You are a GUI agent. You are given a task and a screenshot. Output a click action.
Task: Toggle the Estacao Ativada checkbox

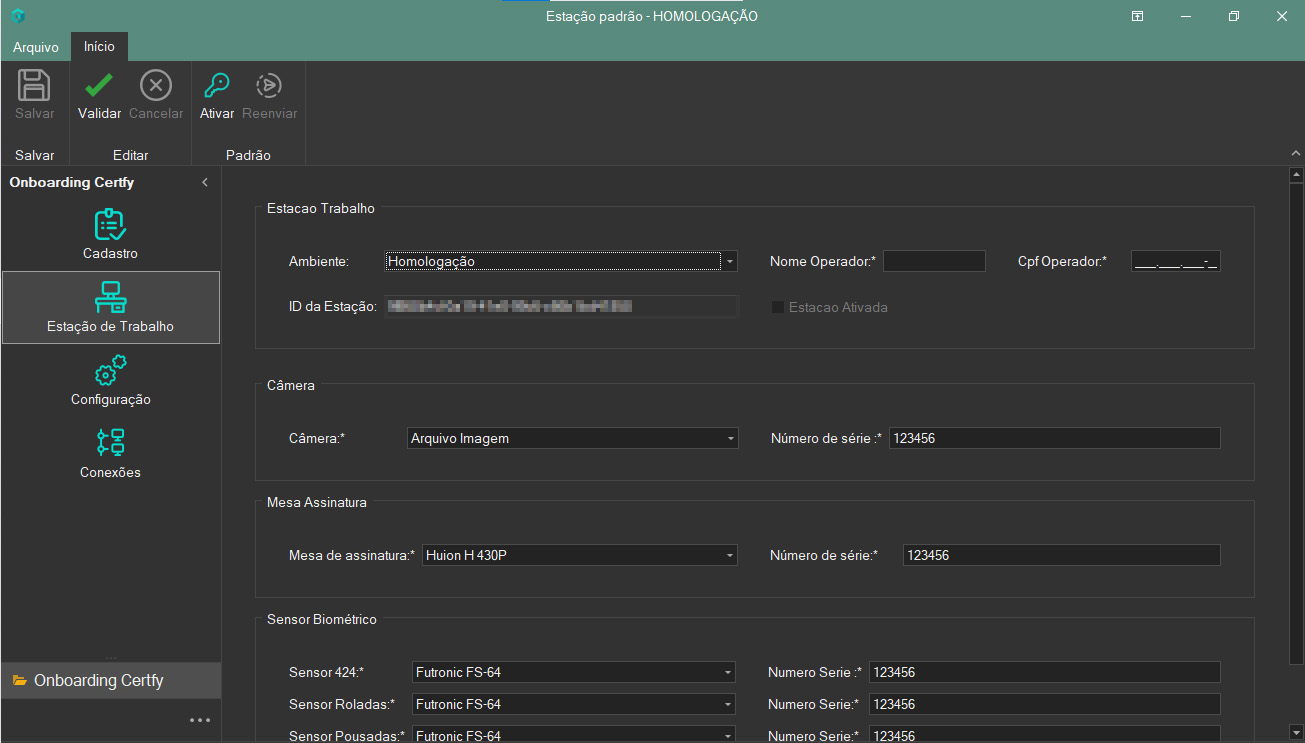[778, 308]
